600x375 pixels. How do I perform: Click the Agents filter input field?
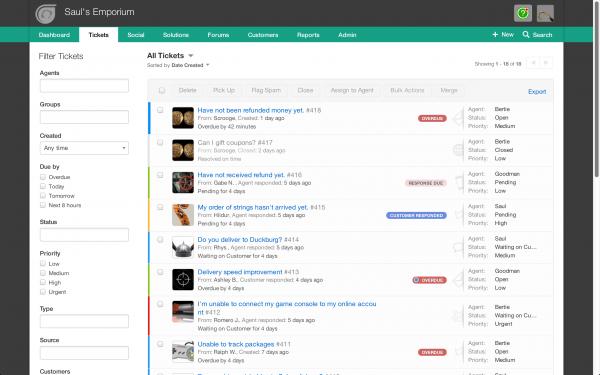click(x=84, y=86)
